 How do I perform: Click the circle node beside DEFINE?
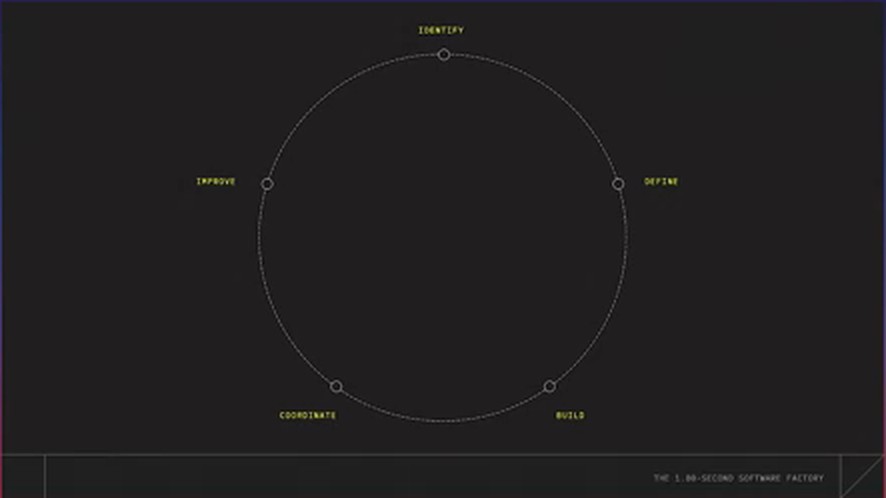(x=618, y=184)
